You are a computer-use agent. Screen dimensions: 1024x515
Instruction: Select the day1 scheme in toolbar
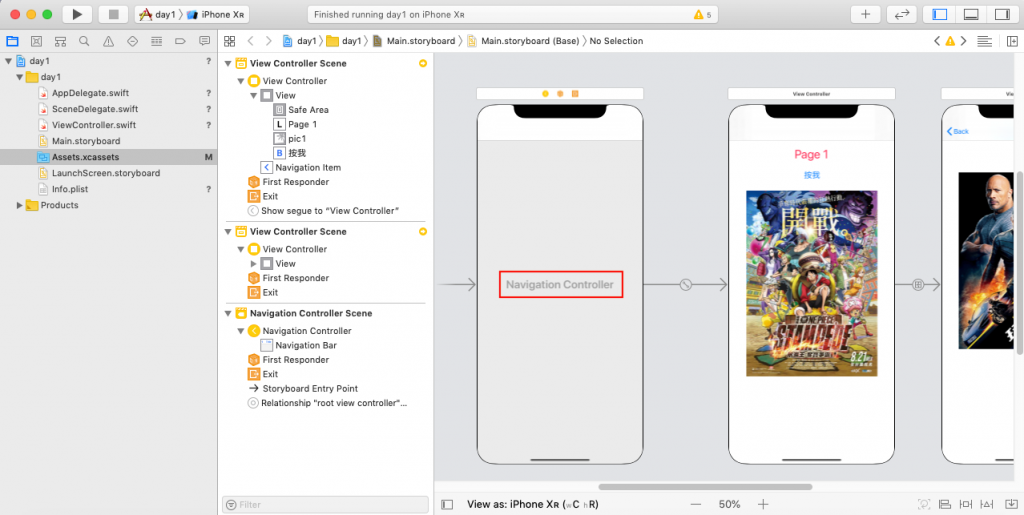[157, 14]
